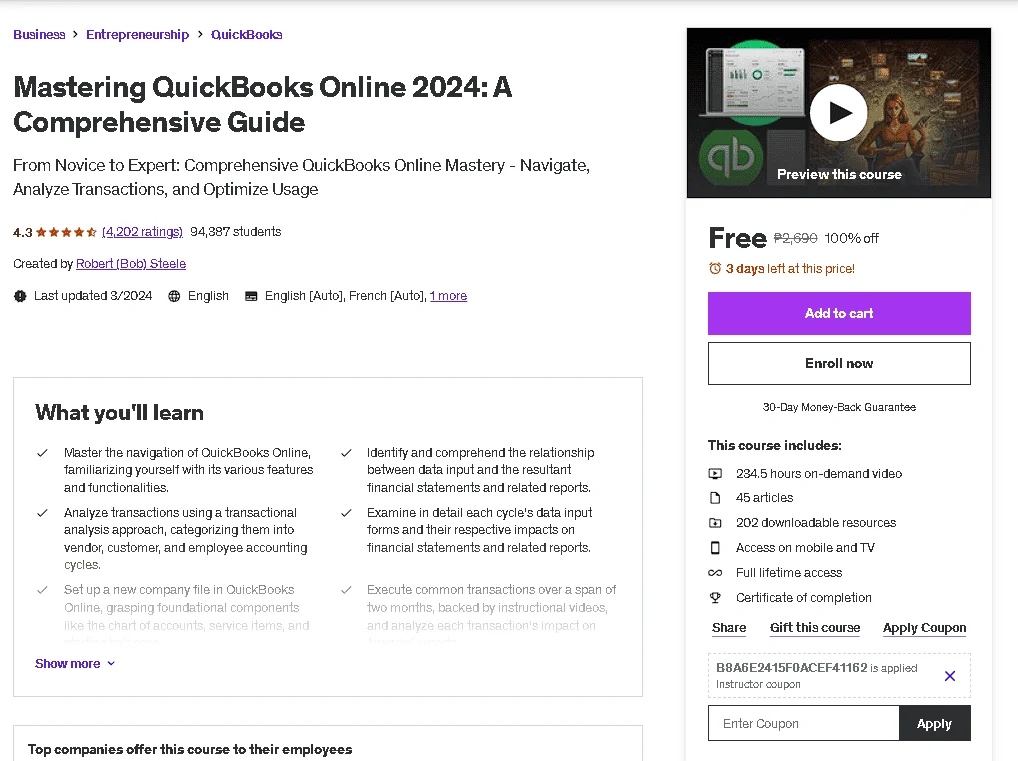Click checkmark beside Master the navigation item
Viewport: 1018px width, 761px height.
[42, 453]
